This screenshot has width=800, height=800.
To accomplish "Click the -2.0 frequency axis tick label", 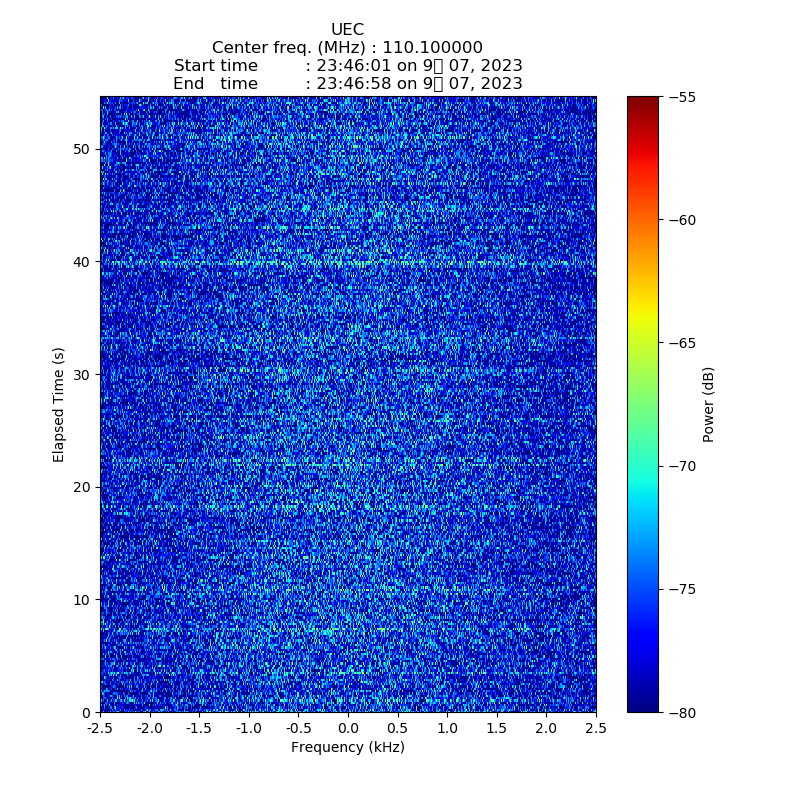I will click(x=149, y=728).
